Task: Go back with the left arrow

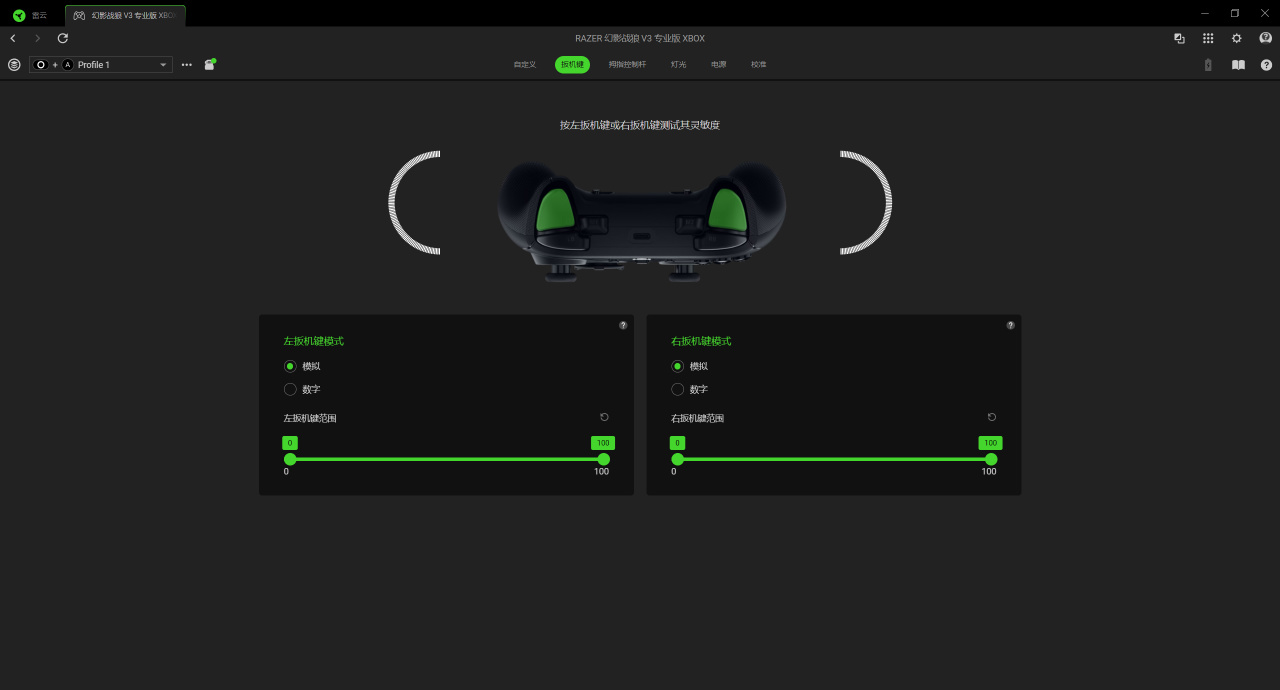Action: [x=13, y=38]
